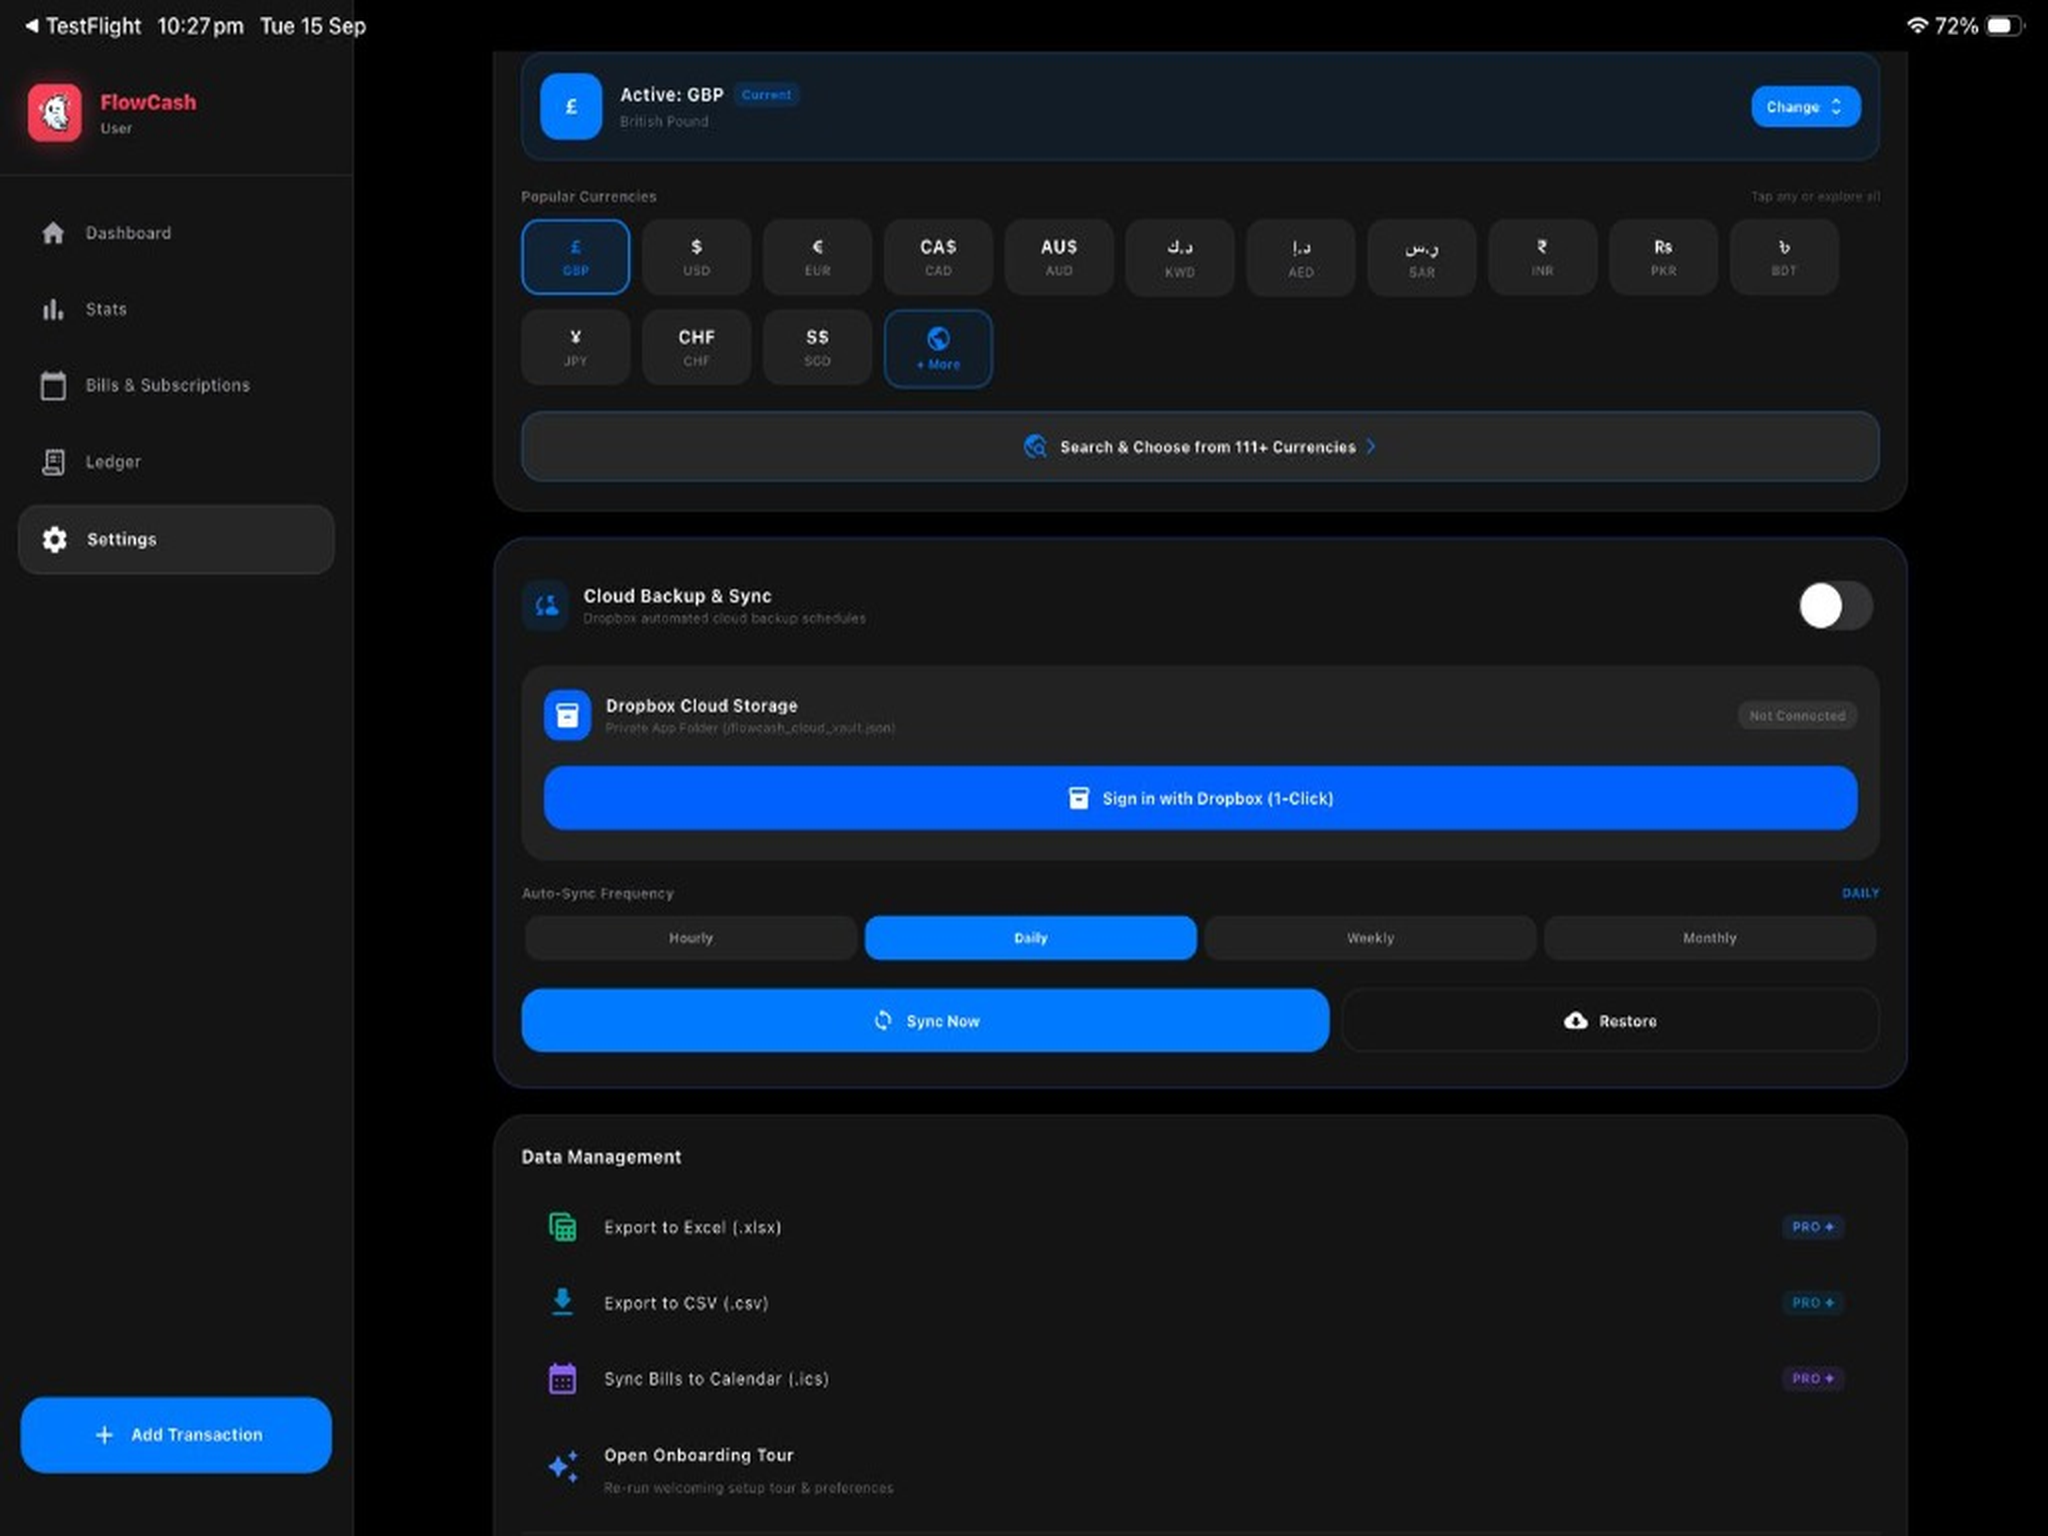Click Sign in with Dropbox (1-Click)

(1200, 798)
